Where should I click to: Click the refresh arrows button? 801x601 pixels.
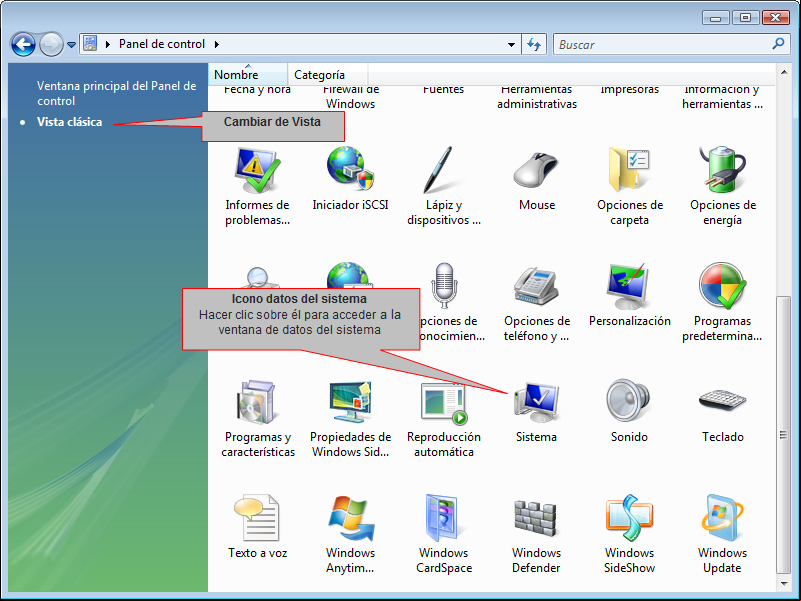pos(534,44)
